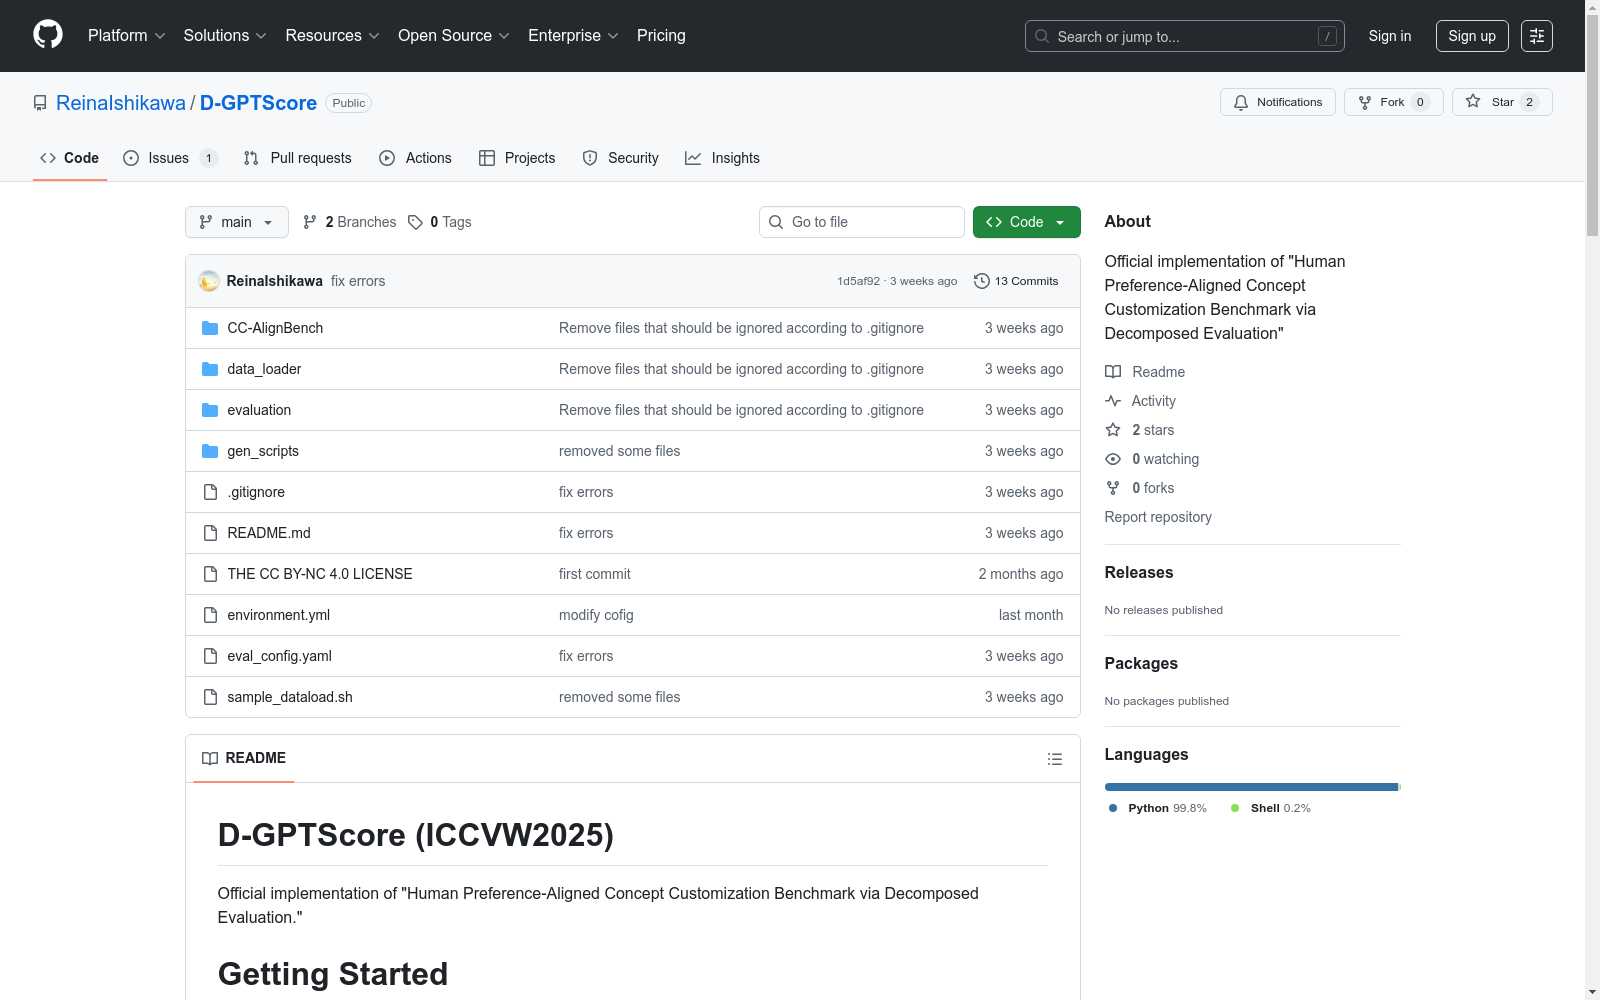Click the evaluation folder icon
Image resolution: width=1600 pixels, height=1000 pixels.
(x=210, y=410)
